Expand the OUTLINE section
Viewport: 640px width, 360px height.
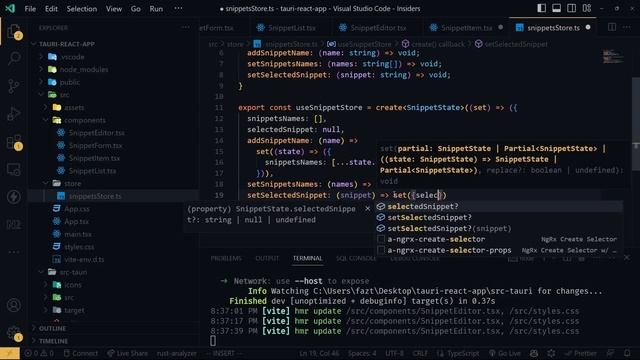click(x=52, y=328)
